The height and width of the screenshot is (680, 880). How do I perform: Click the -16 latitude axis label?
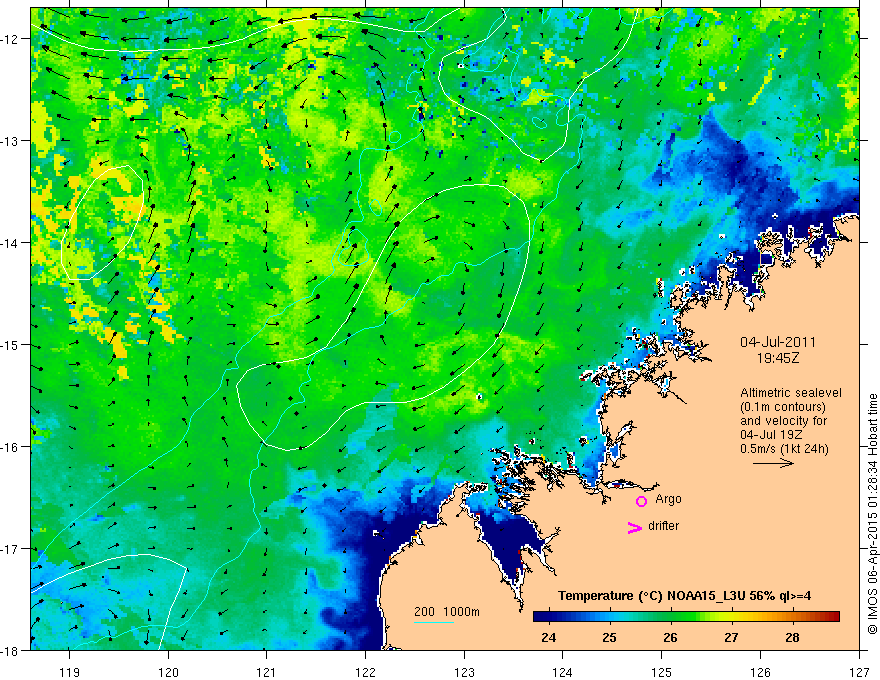coord(11,447)
